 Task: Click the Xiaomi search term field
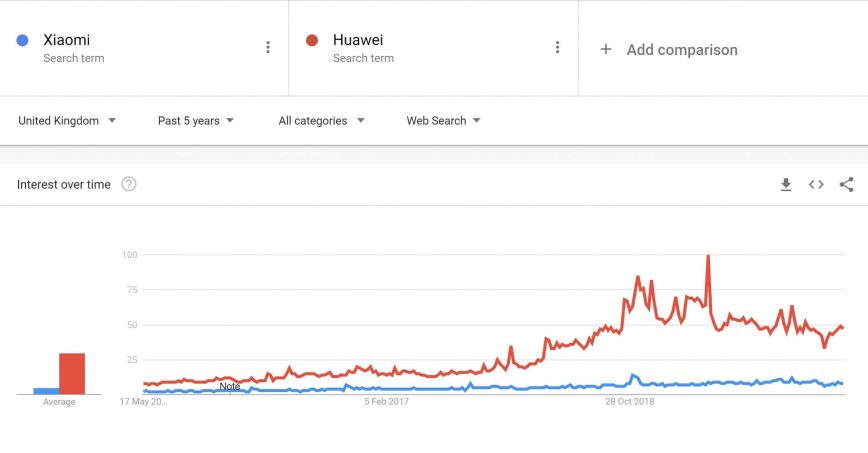(67, 41)
